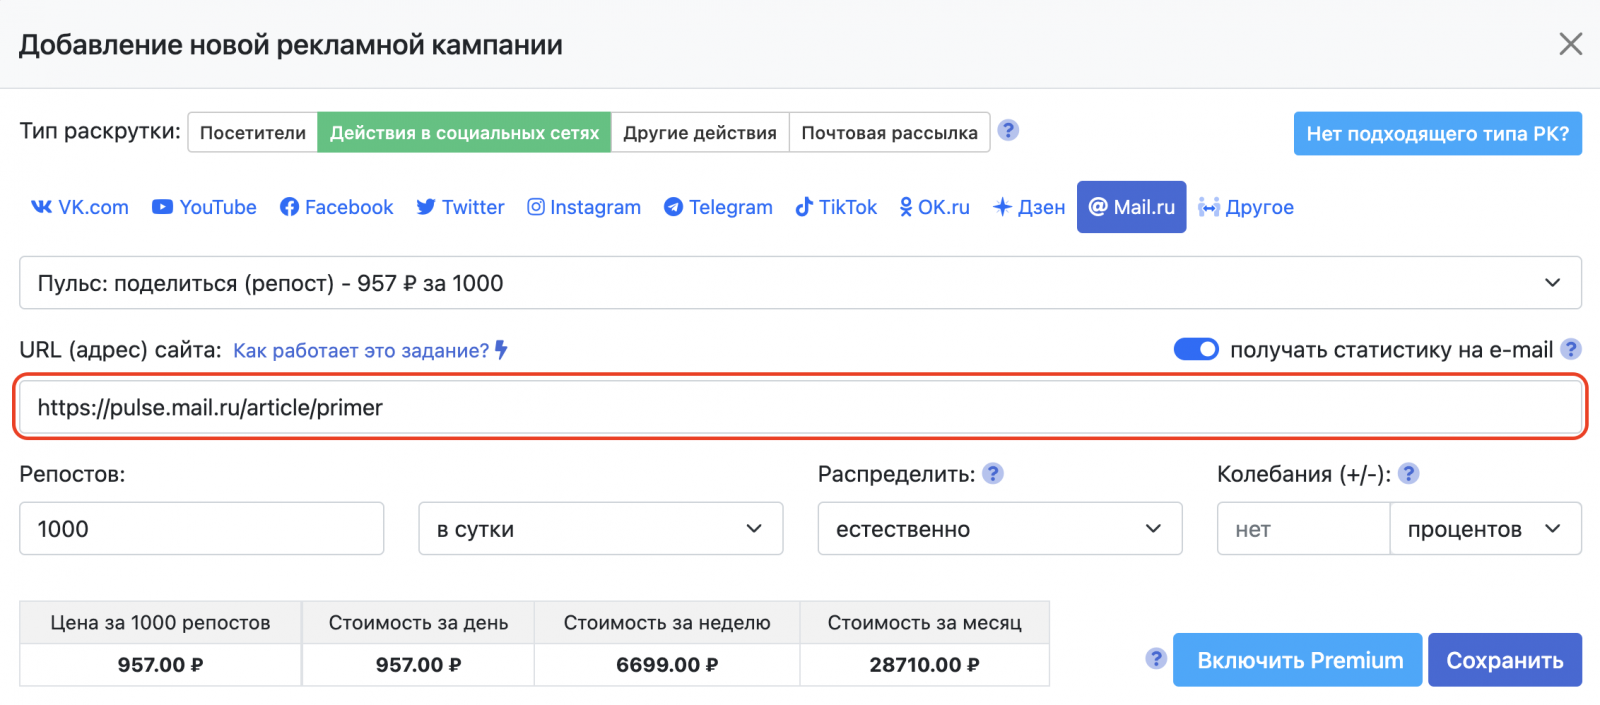Open the 'в сутки' period dropdown
This screenshot has width=1600, height=705.
(x=600, y=529)
